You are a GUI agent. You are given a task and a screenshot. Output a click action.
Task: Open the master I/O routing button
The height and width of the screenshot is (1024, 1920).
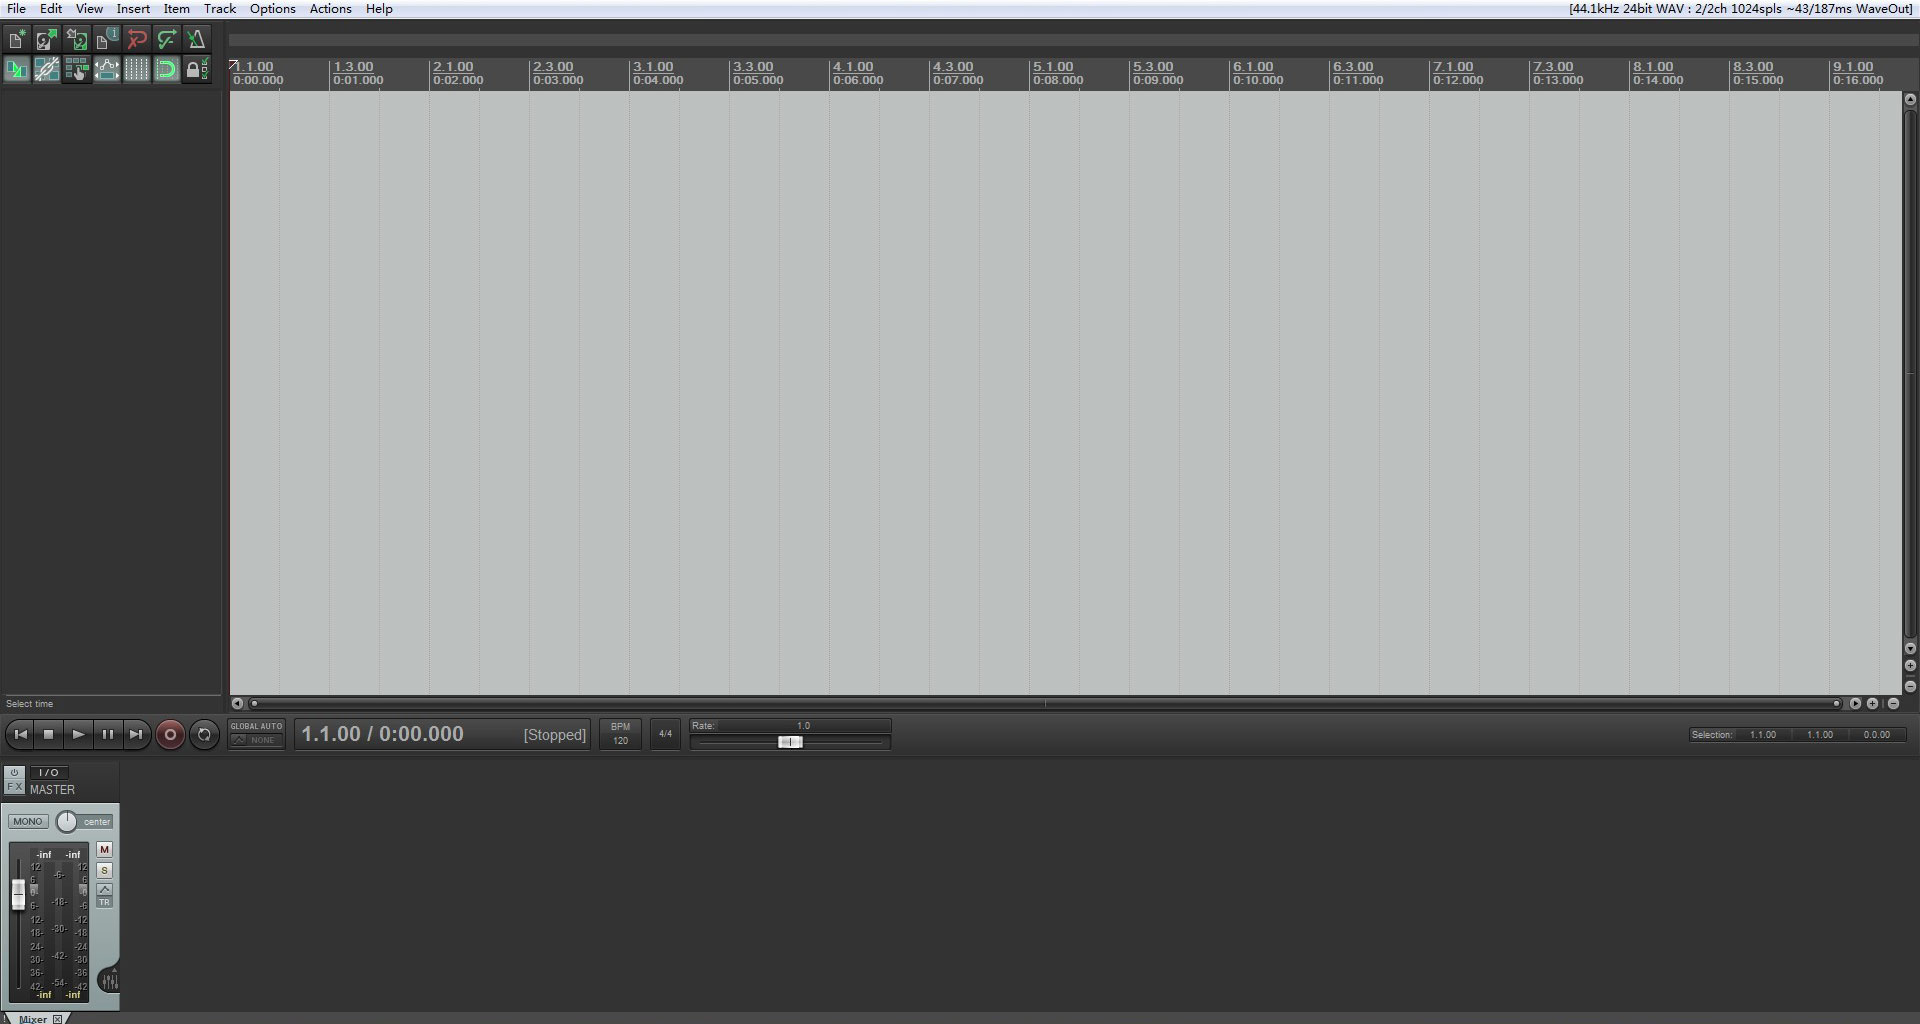pos(48,773)
